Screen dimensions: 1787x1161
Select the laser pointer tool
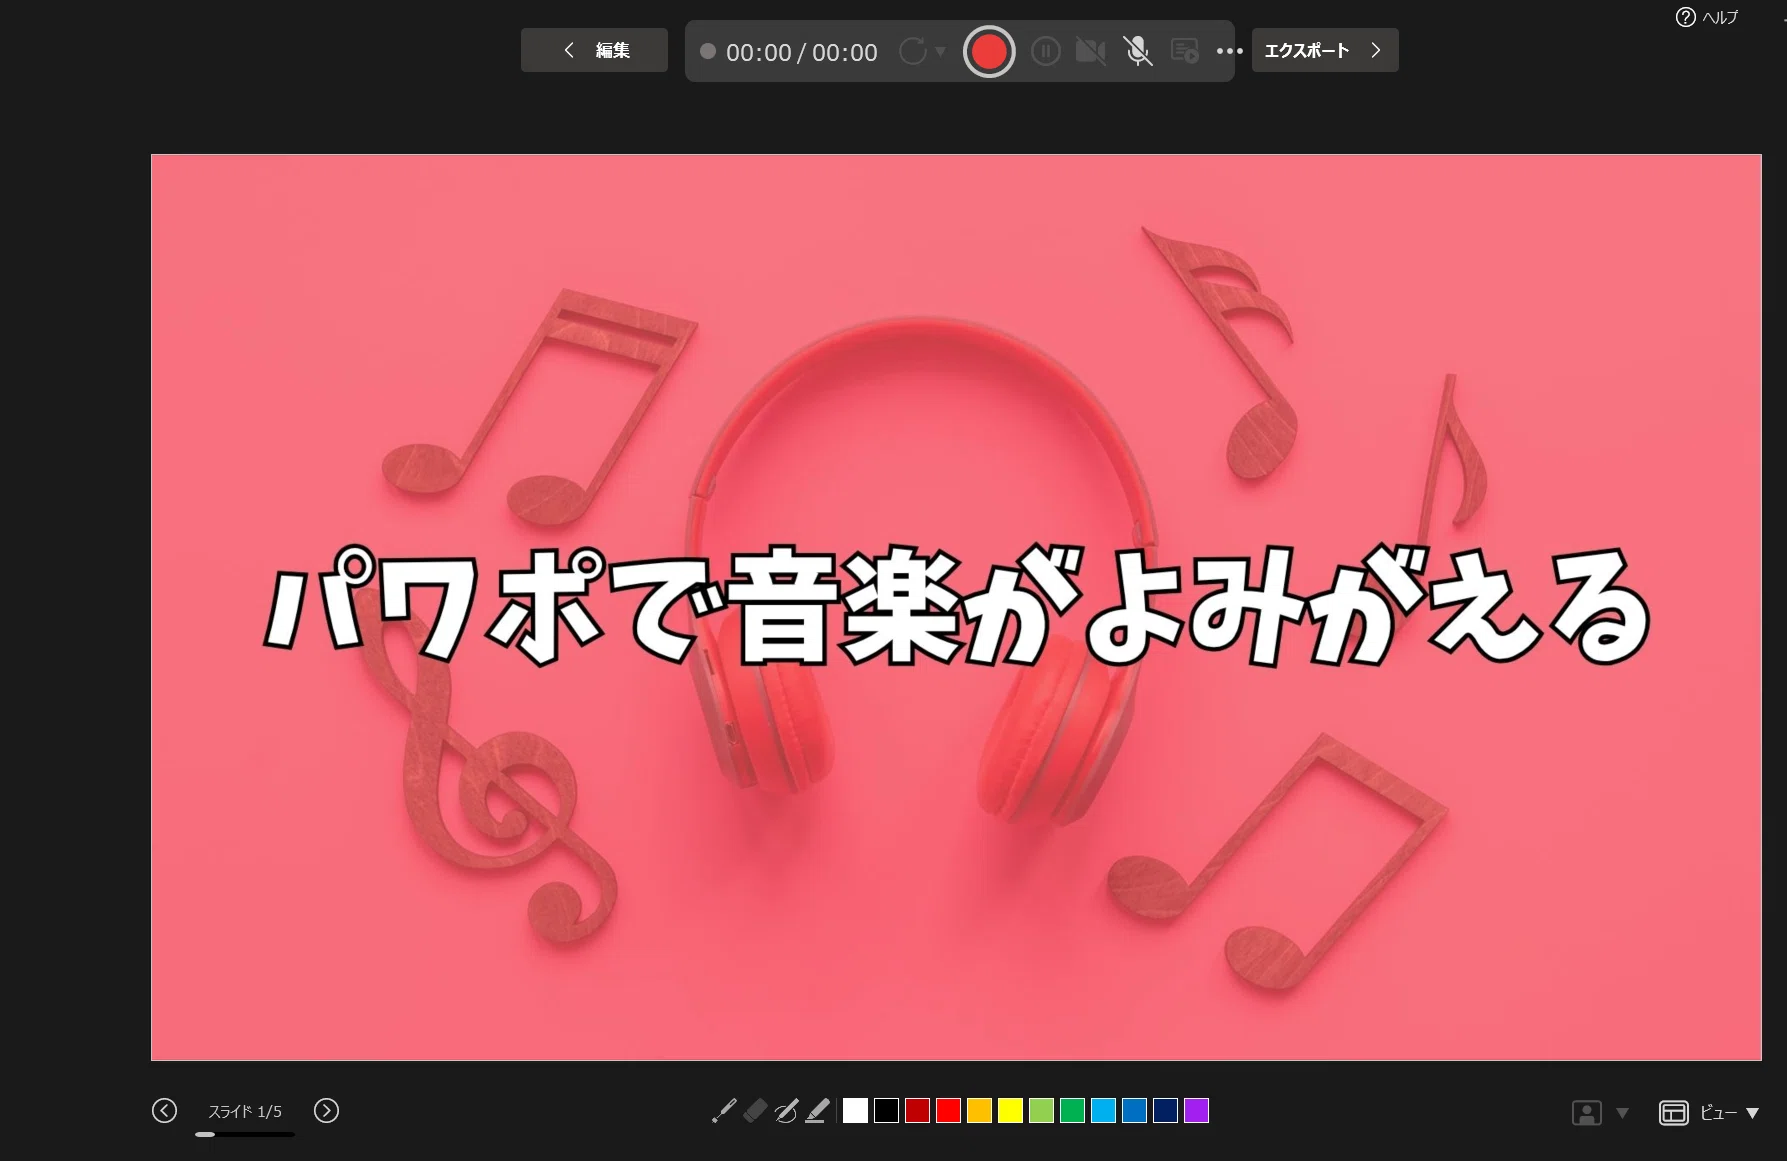[x=724, y=1111]
